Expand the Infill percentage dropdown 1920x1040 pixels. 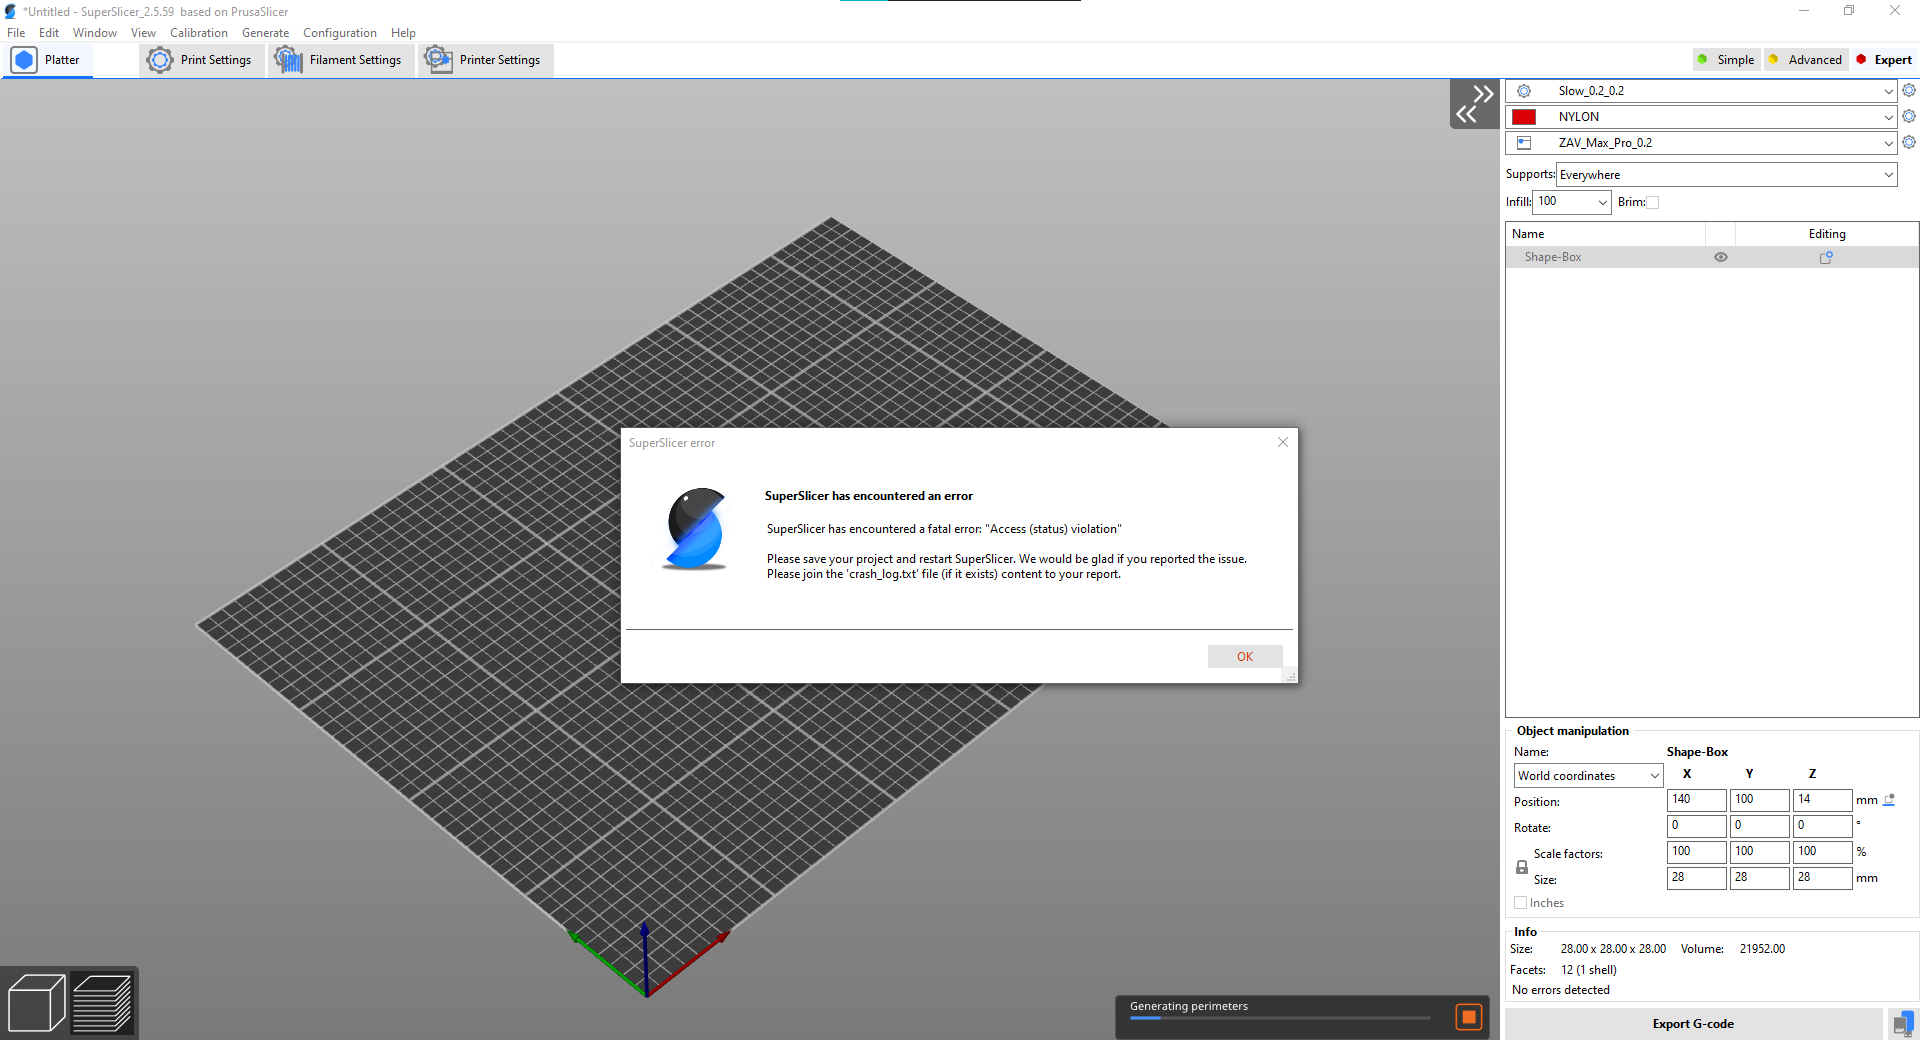(1601, 202)
